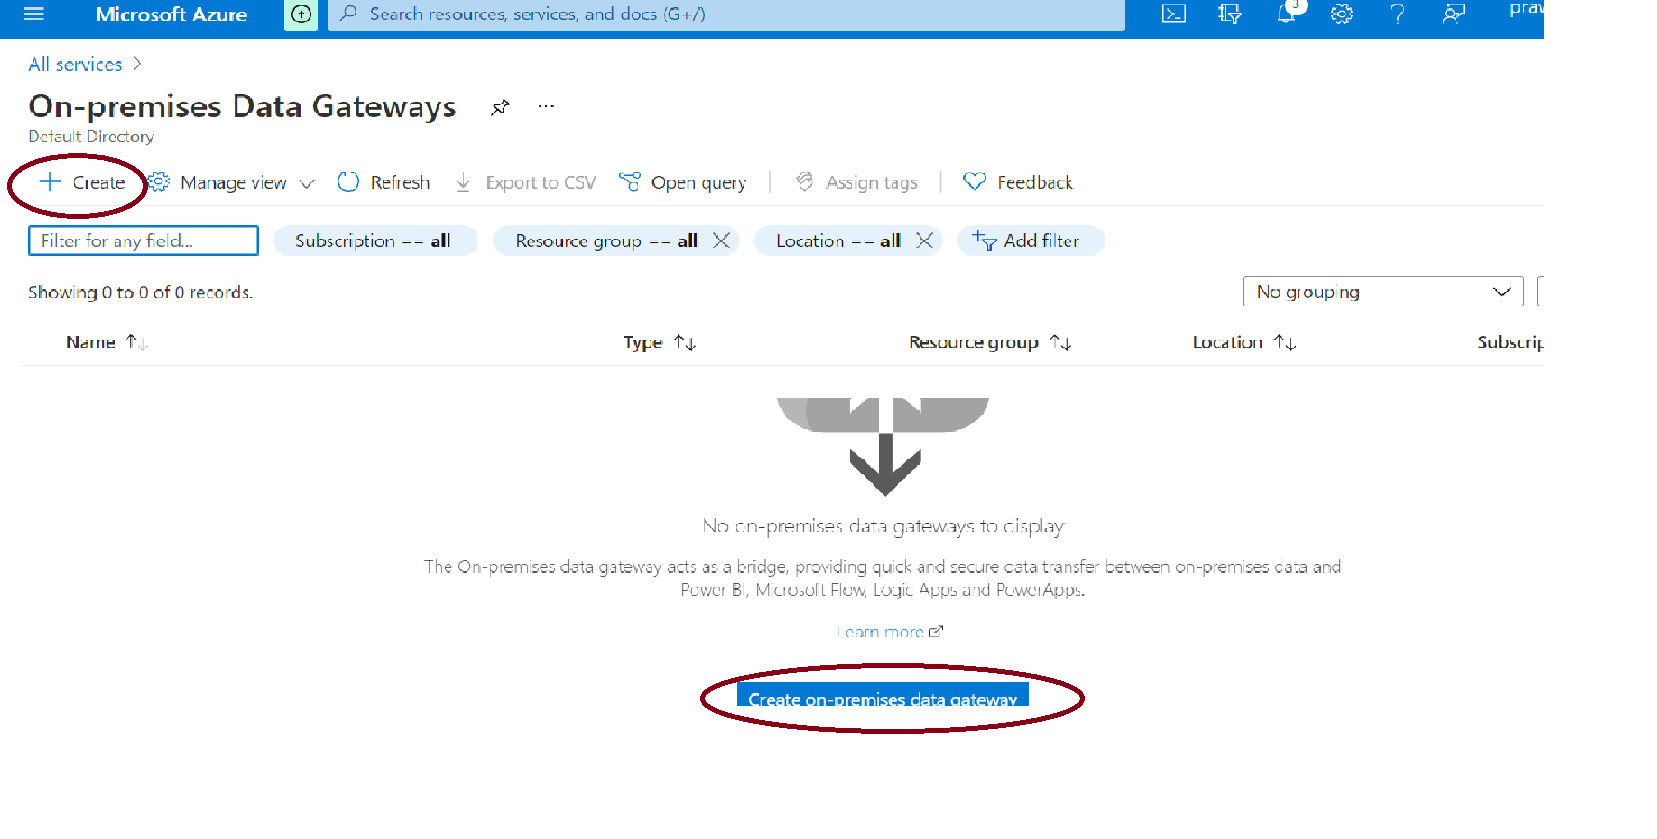Pin On-premises Data Gateways to dashboard
Screen dimensions: 1657x839
(500, 107)
